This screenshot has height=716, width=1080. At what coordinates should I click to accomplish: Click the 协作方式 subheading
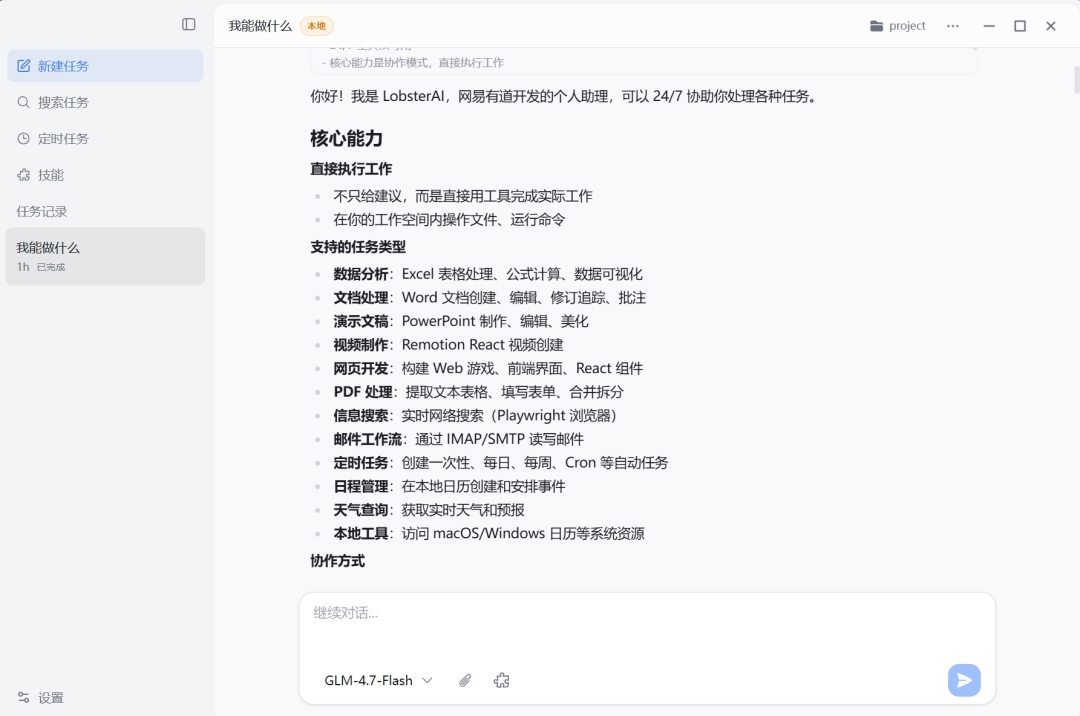(338, 561)
